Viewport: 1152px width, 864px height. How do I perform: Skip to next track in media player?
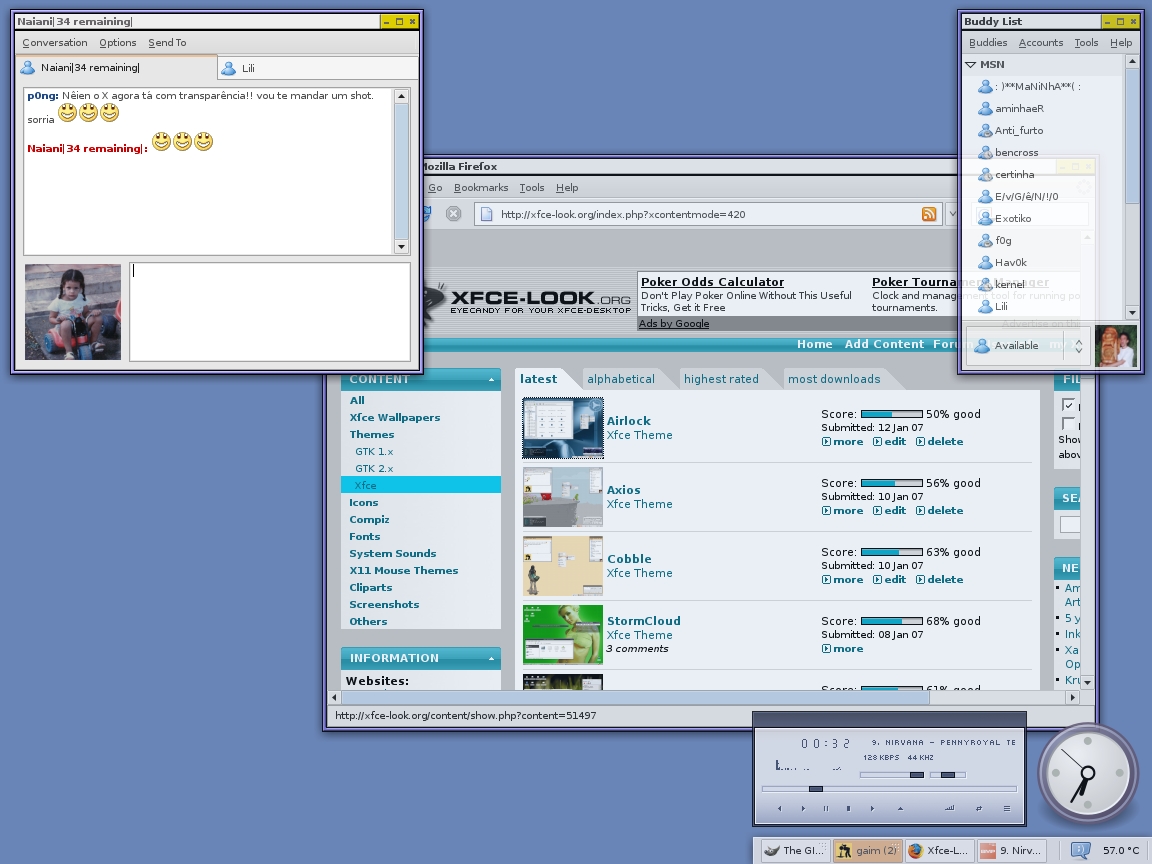872,808
